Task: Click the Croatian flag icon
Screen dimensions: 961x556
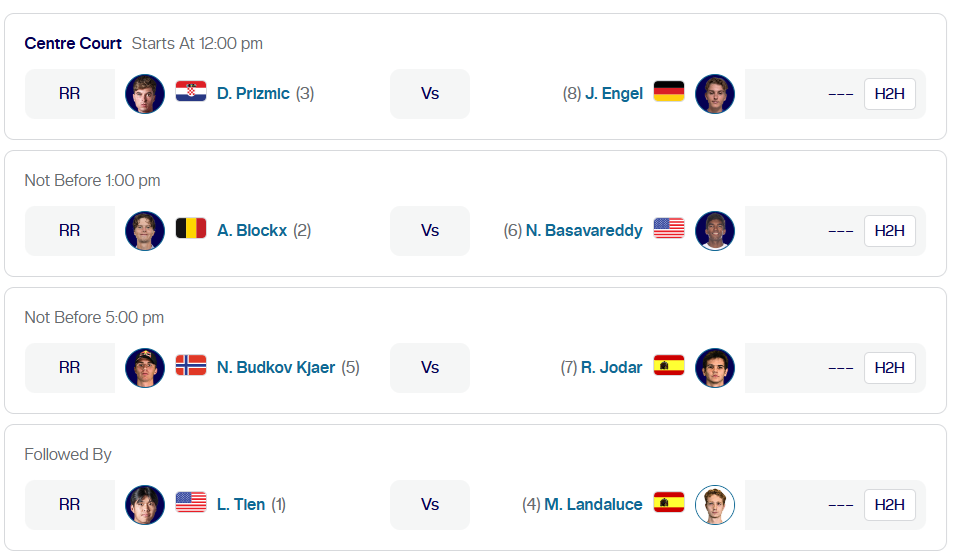Action: [191, 93]
